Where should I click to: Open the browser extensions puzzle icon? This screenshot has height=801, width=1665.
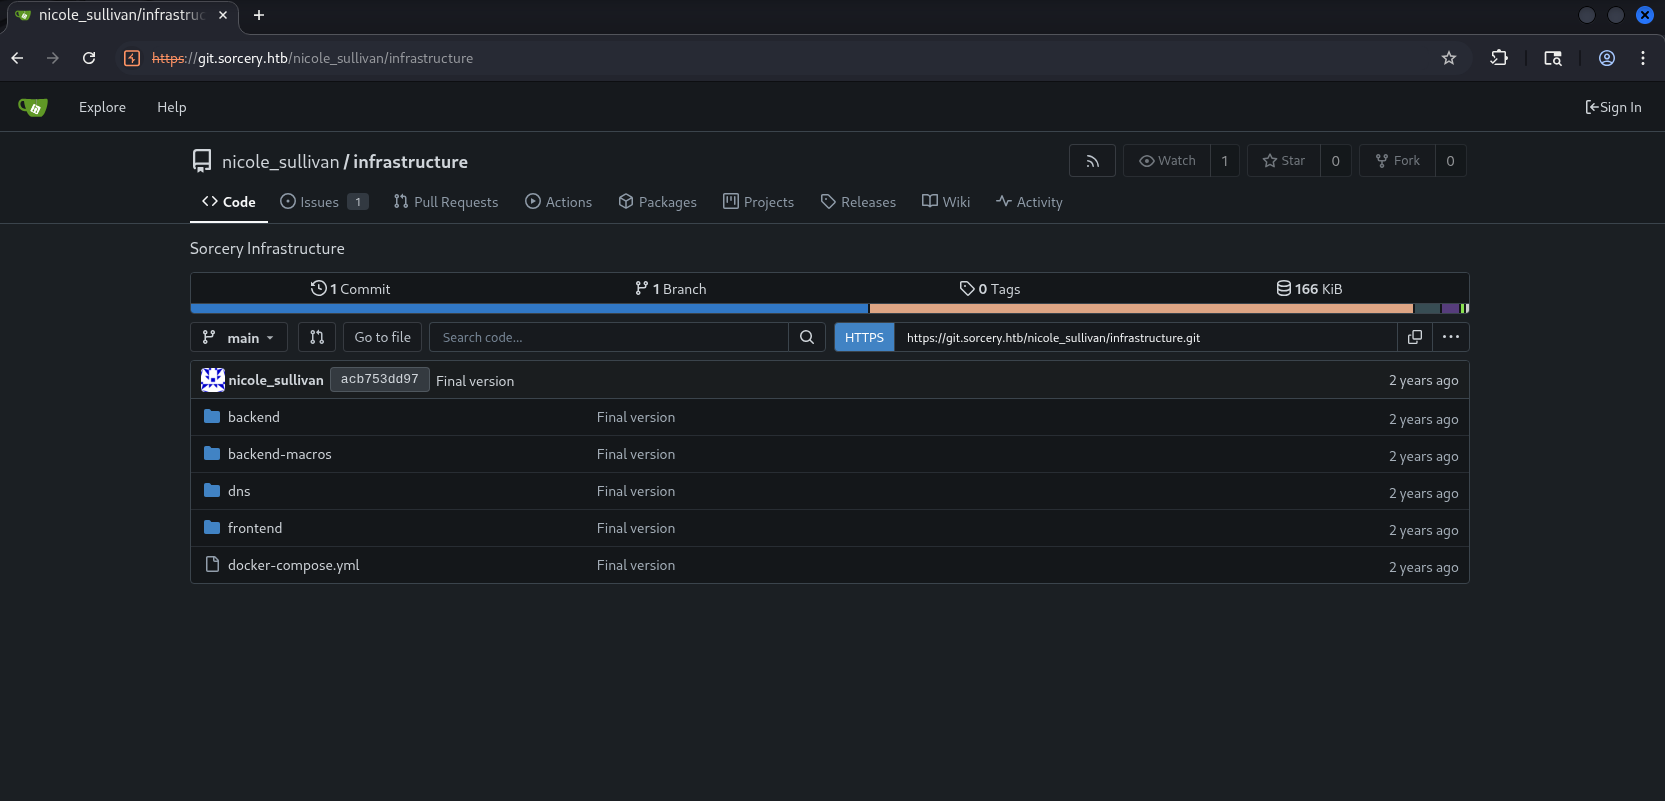tap(1498, 58)
